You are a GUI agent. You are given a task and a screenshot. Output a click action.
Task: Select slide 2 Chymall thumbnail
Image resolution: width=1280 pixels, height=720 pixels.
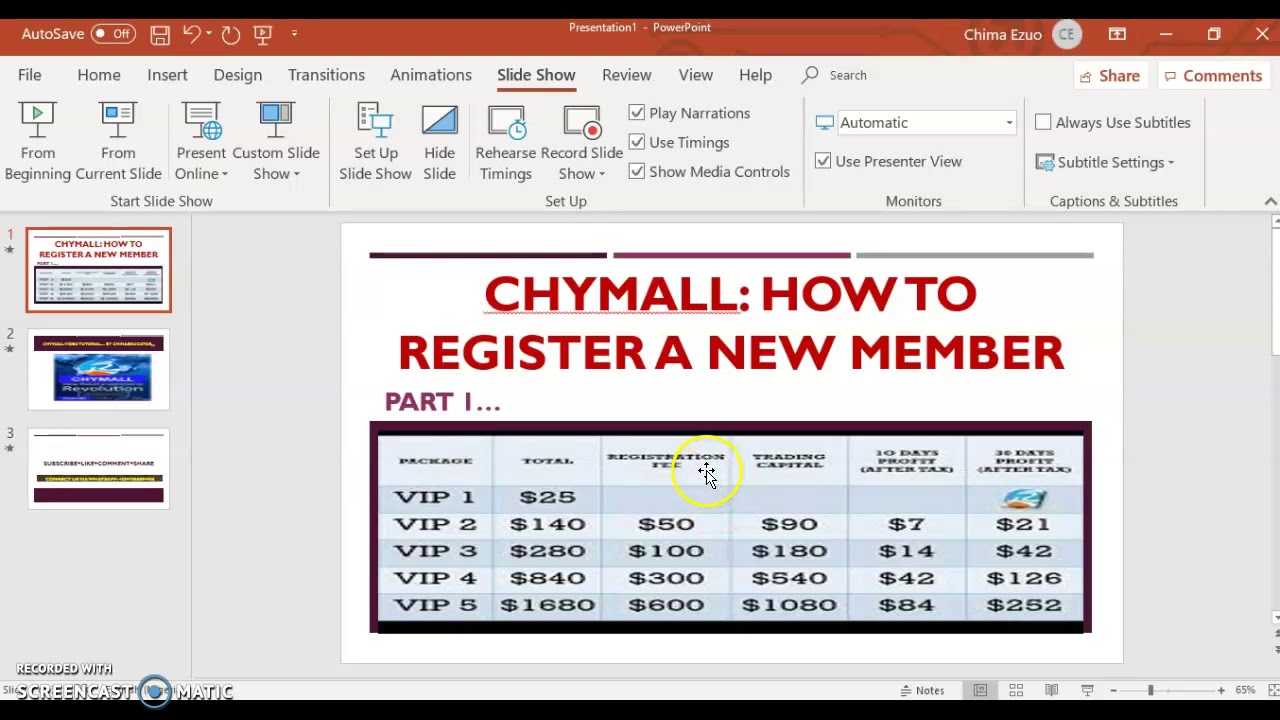pos(99,369)
